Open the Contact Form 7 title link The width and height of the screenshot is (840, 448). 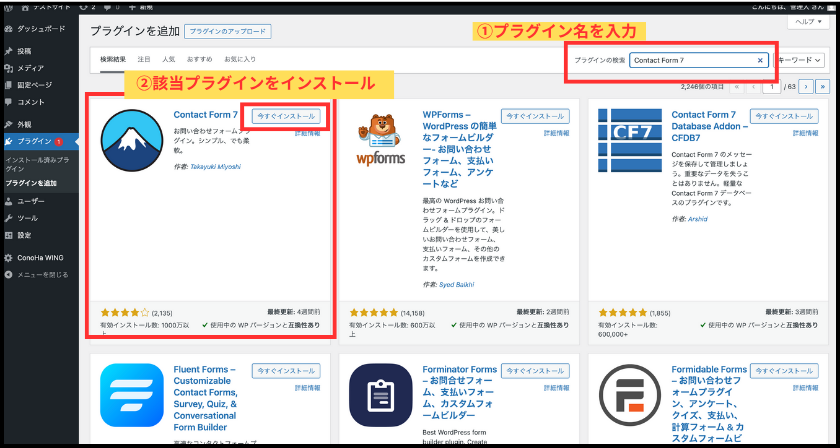(206, 115)
